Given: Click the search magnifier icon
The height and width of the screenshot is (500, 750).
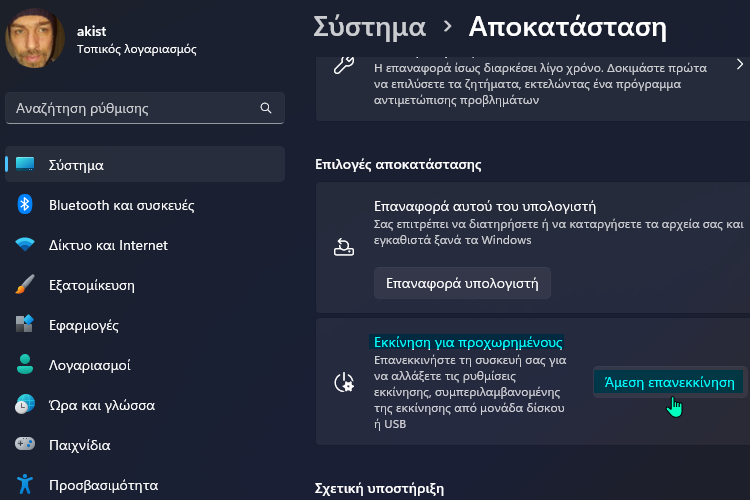Looking at the screenshot, I should (266, 108).
